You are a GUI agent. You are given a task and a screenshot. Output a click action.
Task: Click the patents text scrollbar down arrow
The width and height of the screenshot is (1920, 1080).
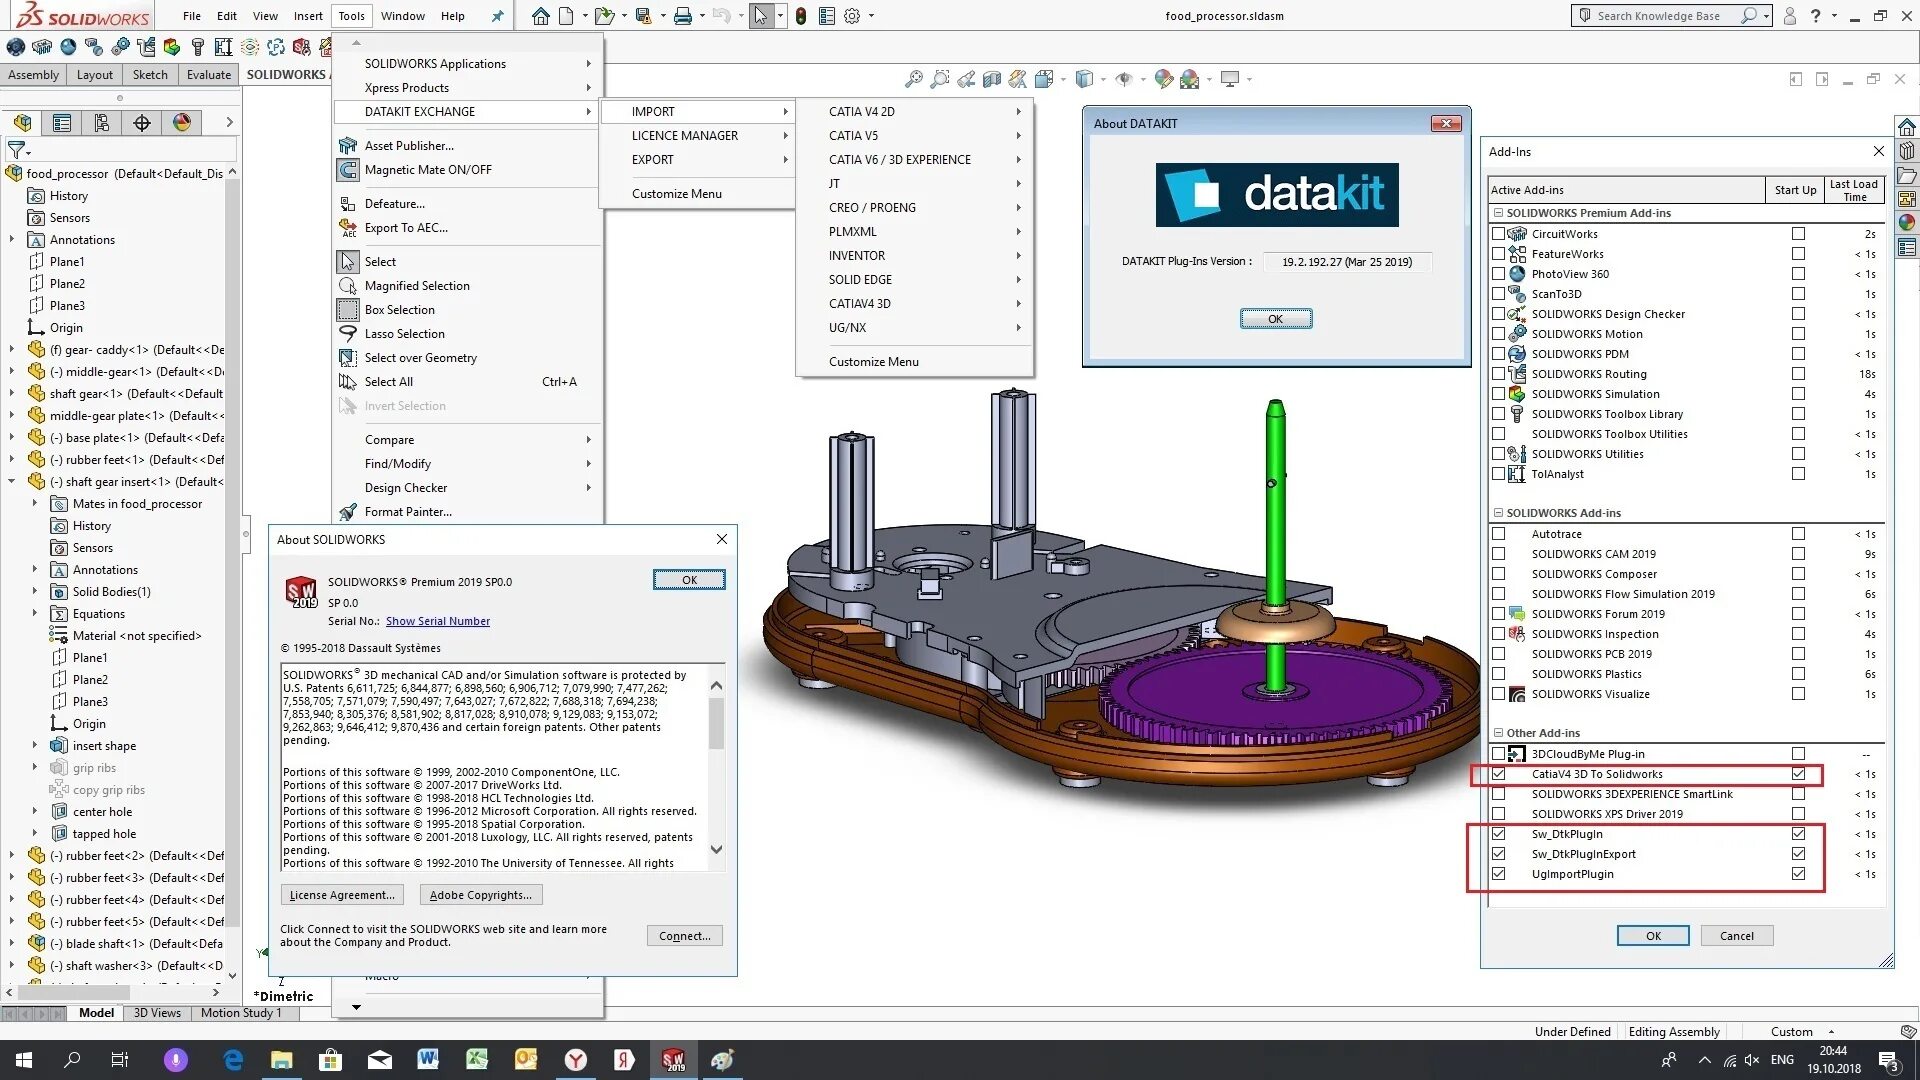click(716, 850)
